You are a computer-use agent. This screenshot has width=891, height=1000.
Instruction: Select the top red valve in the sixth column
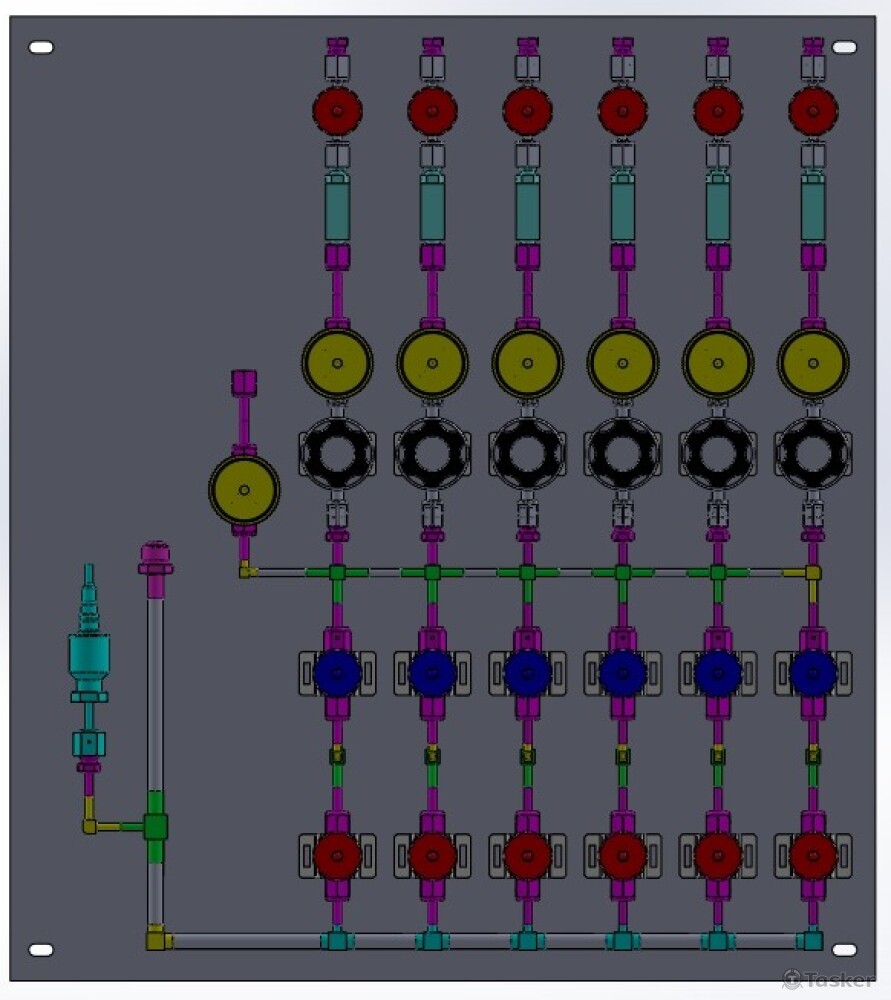(x=813, y=111)
